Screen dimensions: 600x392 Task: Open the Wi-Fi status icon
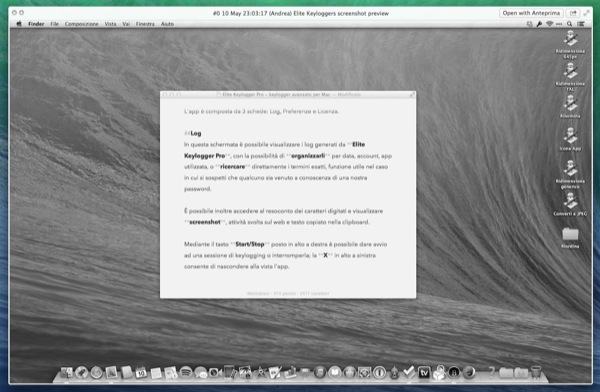pos(549,24)
